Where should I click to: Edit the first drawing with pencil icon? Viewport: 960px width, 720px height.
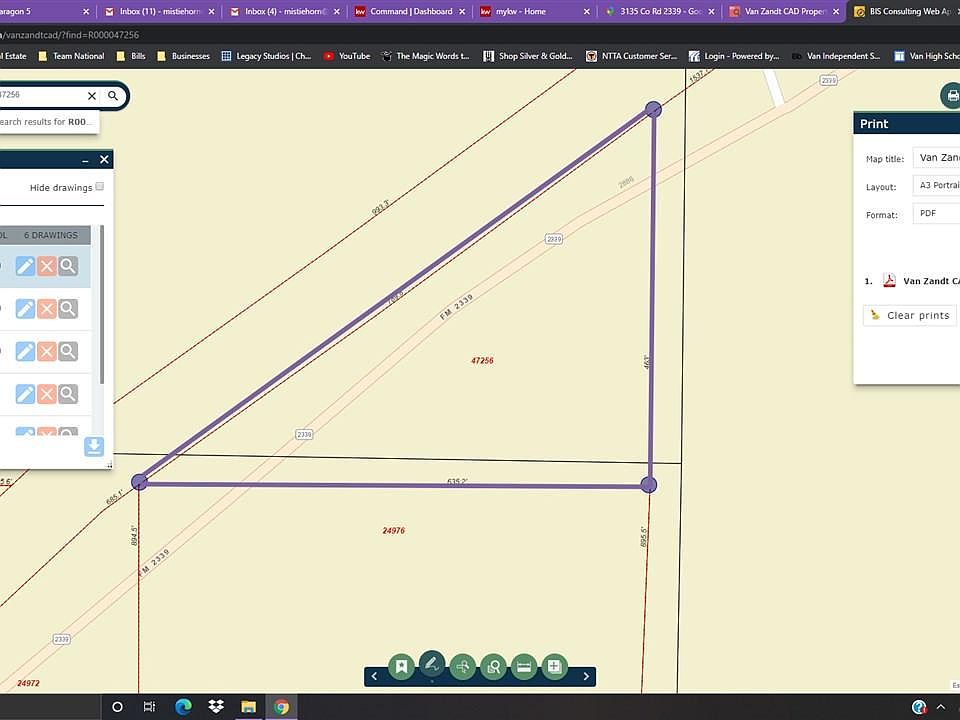pos(25,266)
